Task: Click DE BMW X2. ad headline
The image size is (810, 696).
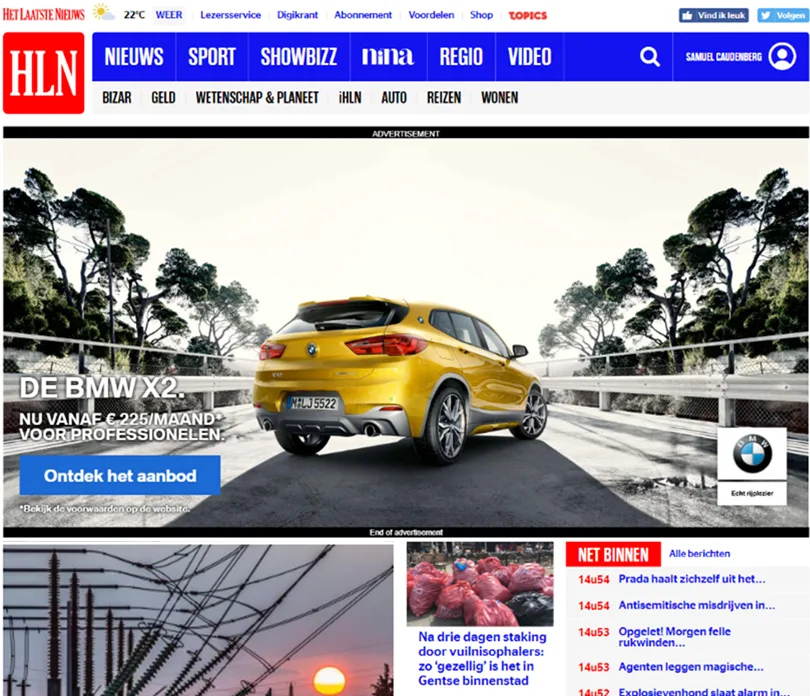Action: click(102, 388)
